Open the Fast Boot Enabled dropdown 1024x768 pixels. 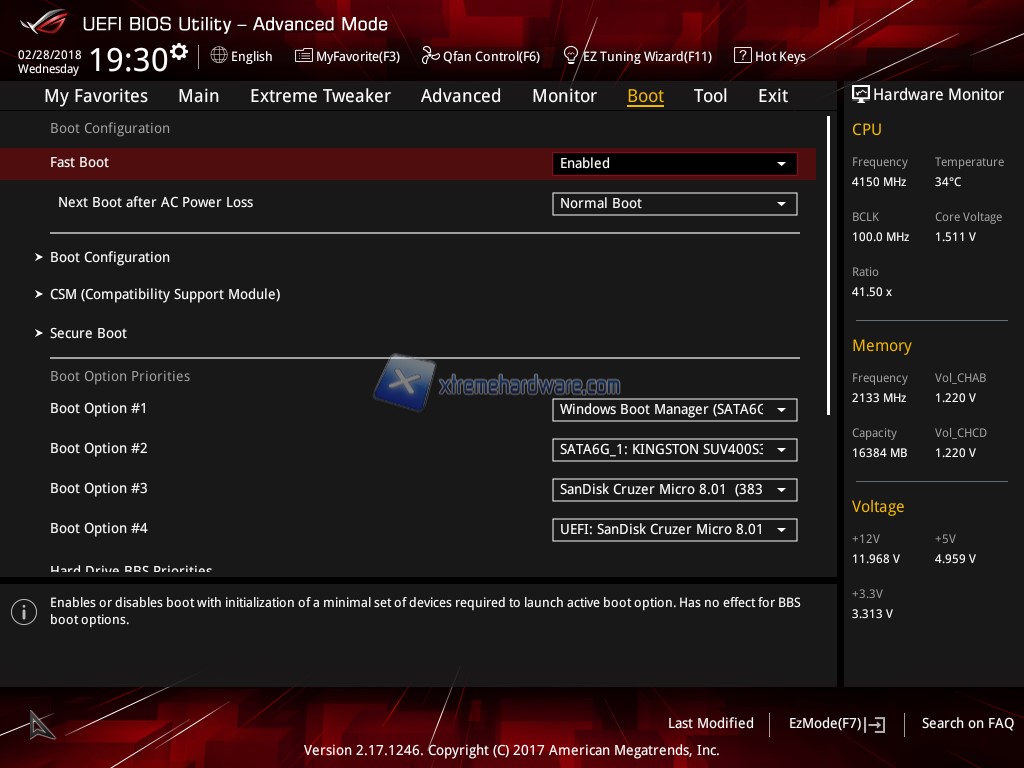click(674, 163)
